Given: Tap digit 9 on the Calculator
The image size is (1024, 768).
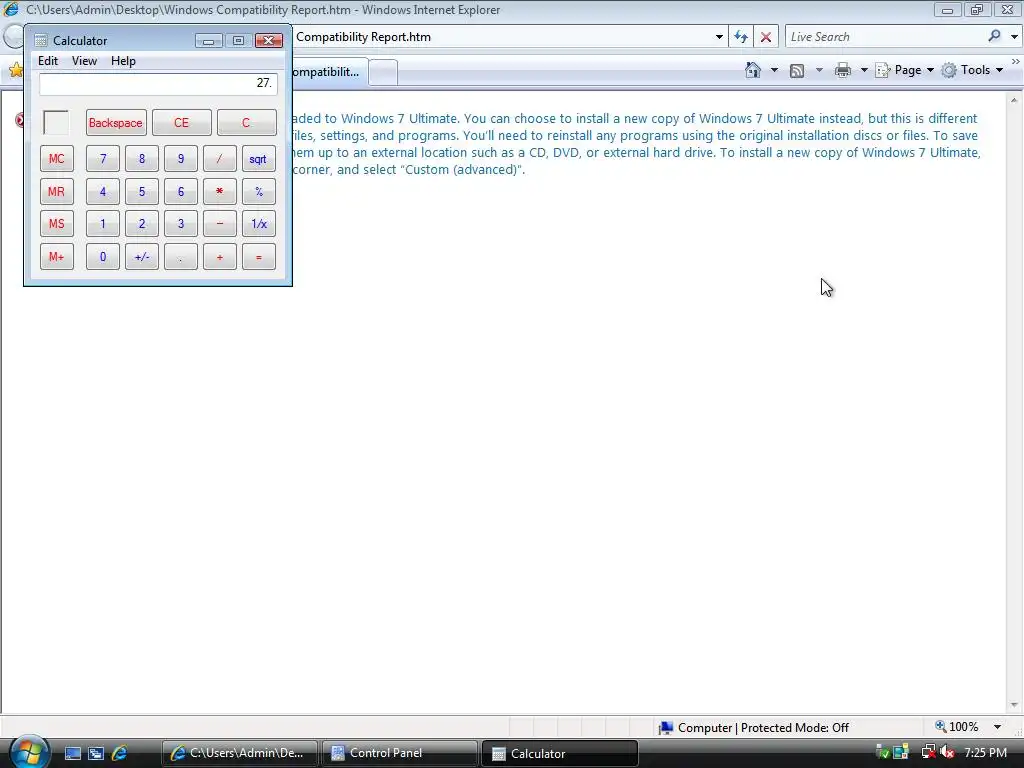Looking at the screenshot, I should coord(181,159).
